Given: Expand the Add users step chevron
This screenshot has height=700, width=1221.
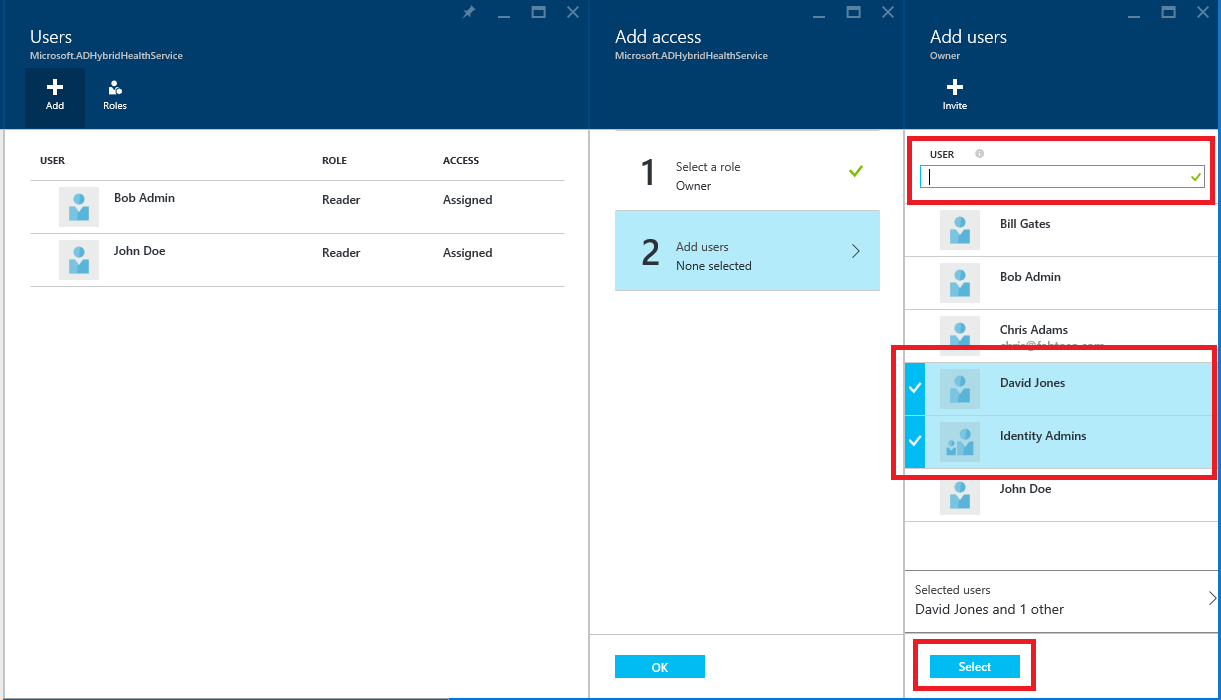Looking at the screenshot, I should click(855, 251).
